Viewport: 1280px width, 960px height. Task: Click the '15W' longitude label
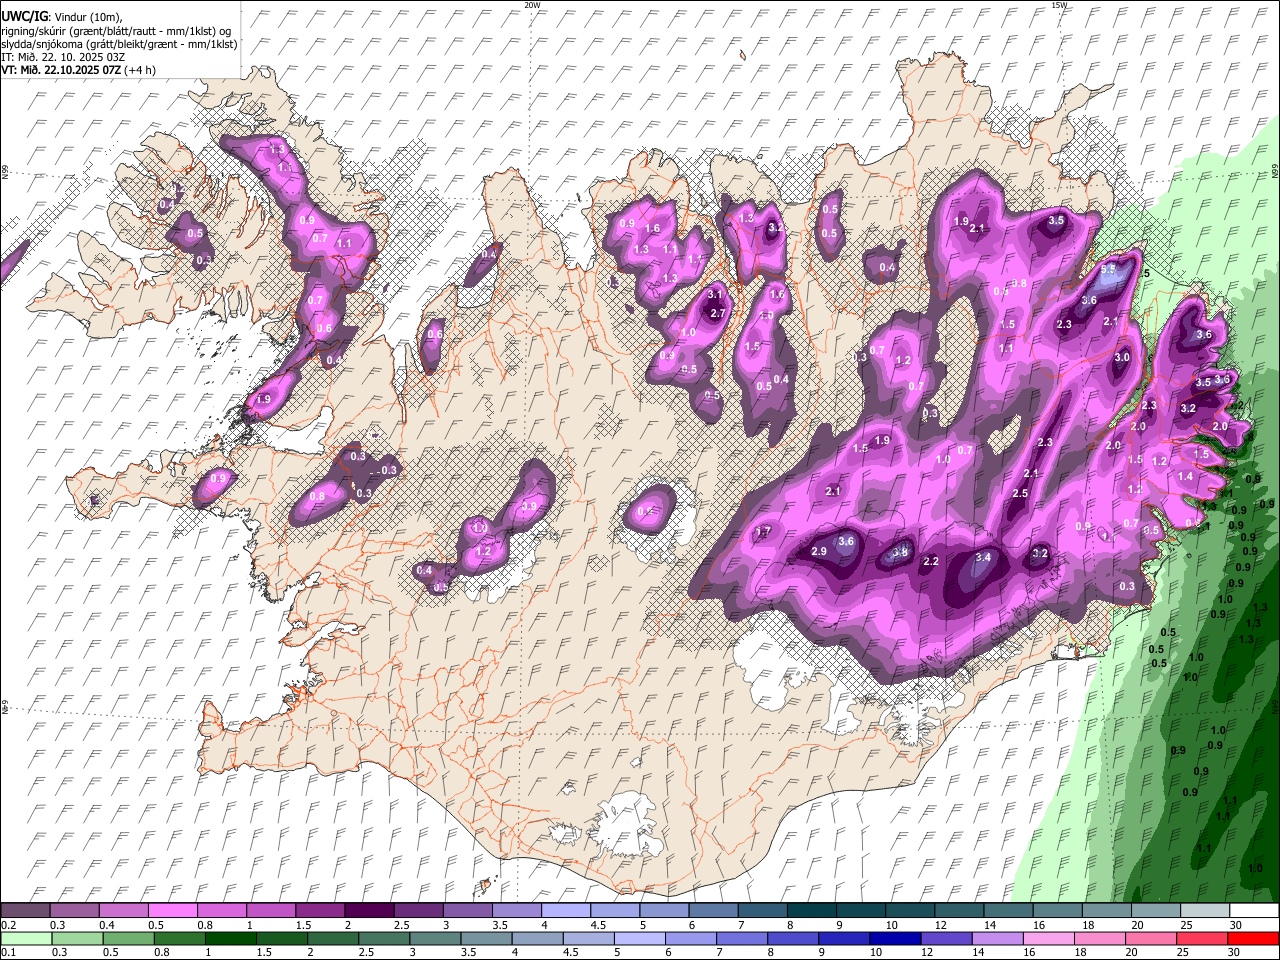point(1059,5)
